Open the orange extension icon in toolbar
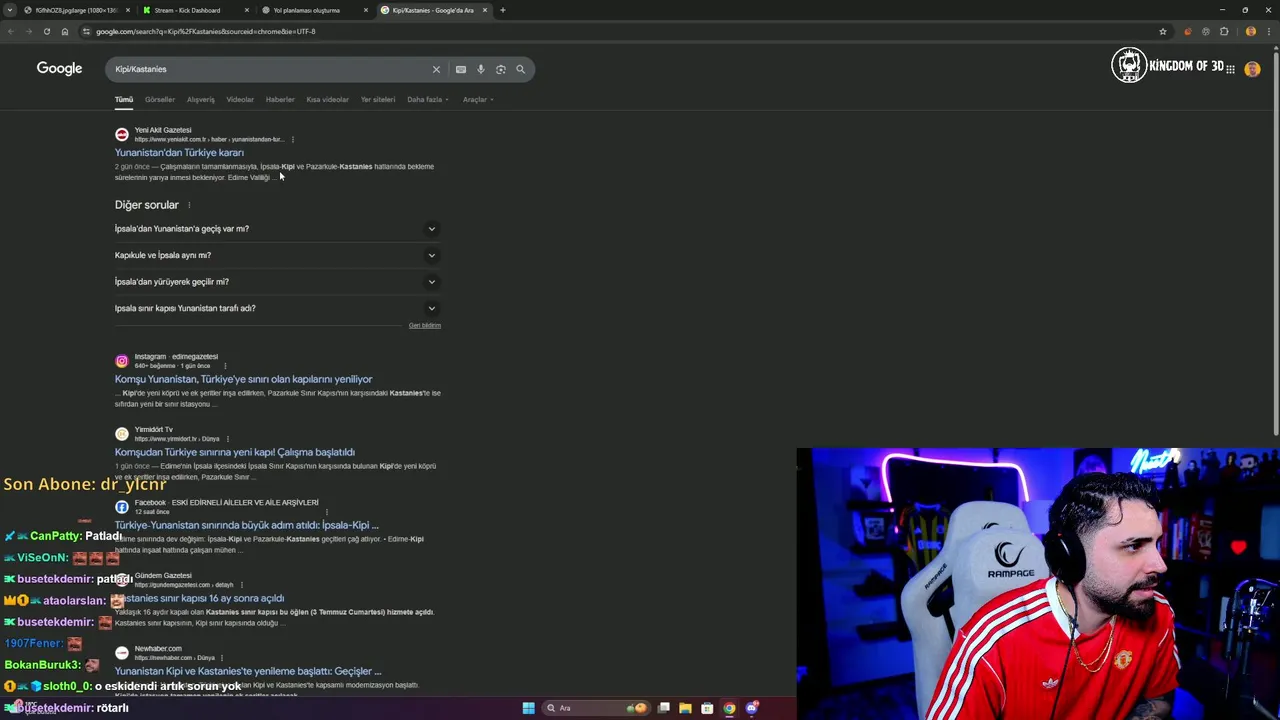The width and height of the screenshot is (1280, 720). [1187, 31]
